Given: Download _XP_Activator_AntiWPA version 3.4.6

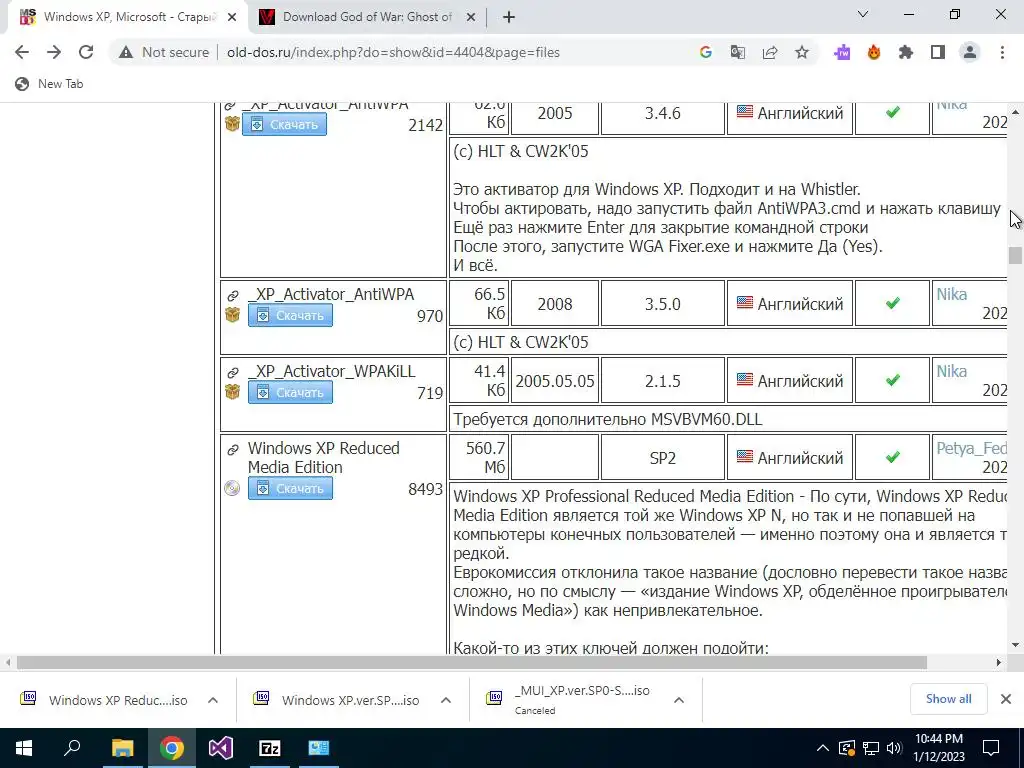Looking at the screenshot, I should (x=284, y=124).
